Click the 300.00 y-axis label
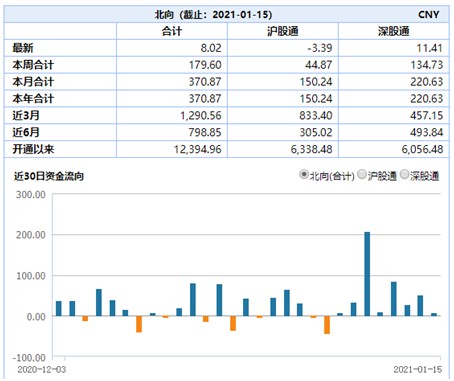Screen dimensions: 454x381 coord(31,194)
